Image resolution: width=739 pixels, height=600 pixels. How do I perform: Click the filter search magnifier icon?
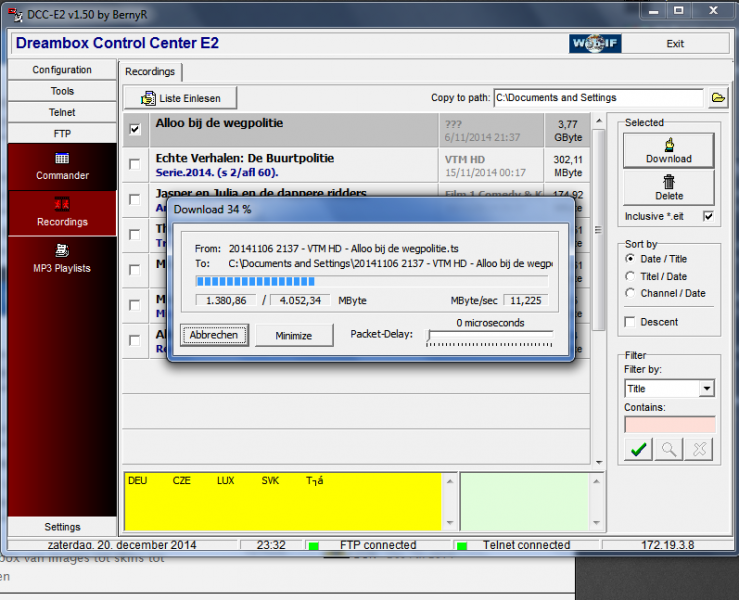pos(668,451)
